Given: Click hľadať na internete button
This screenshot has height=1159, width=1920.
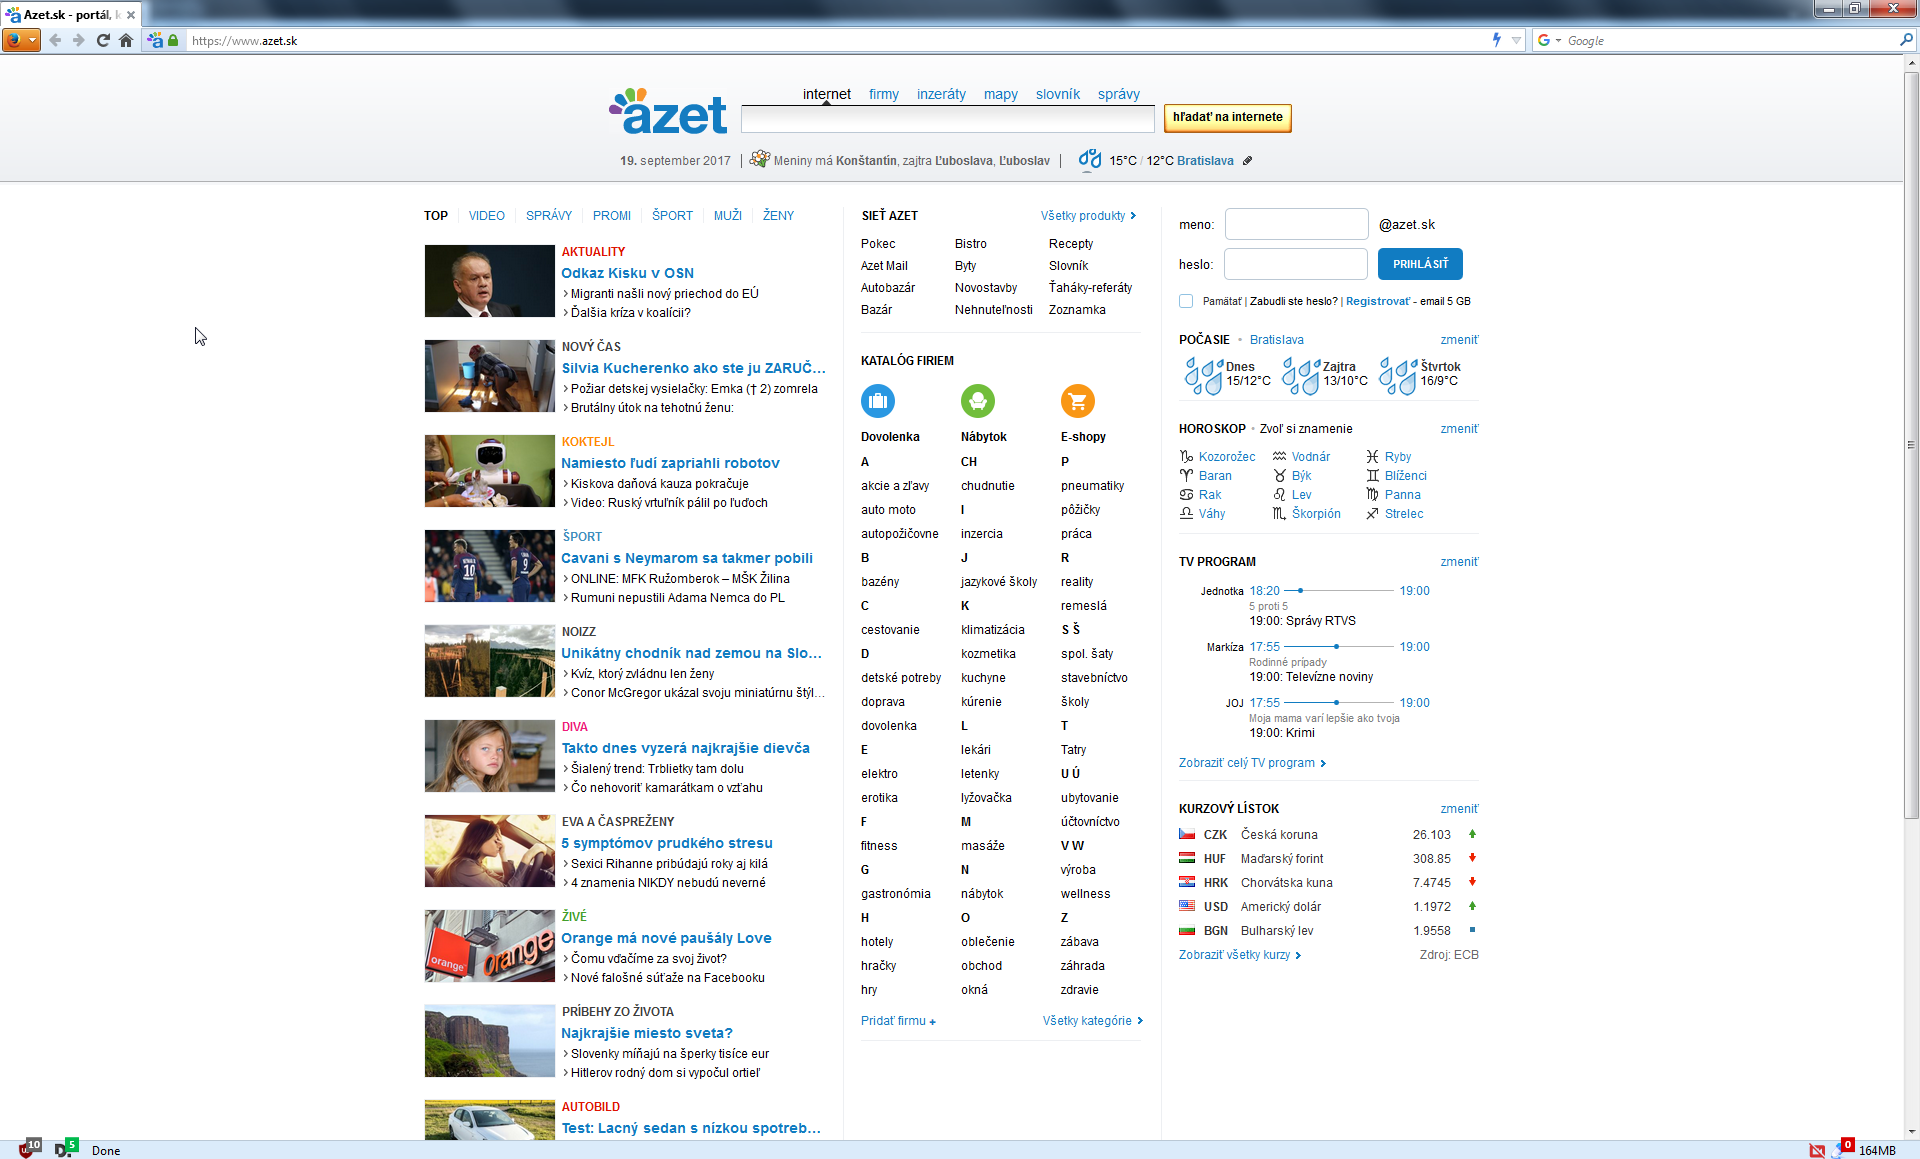Looking at the screenshot, I should (x=1227, y=117).
